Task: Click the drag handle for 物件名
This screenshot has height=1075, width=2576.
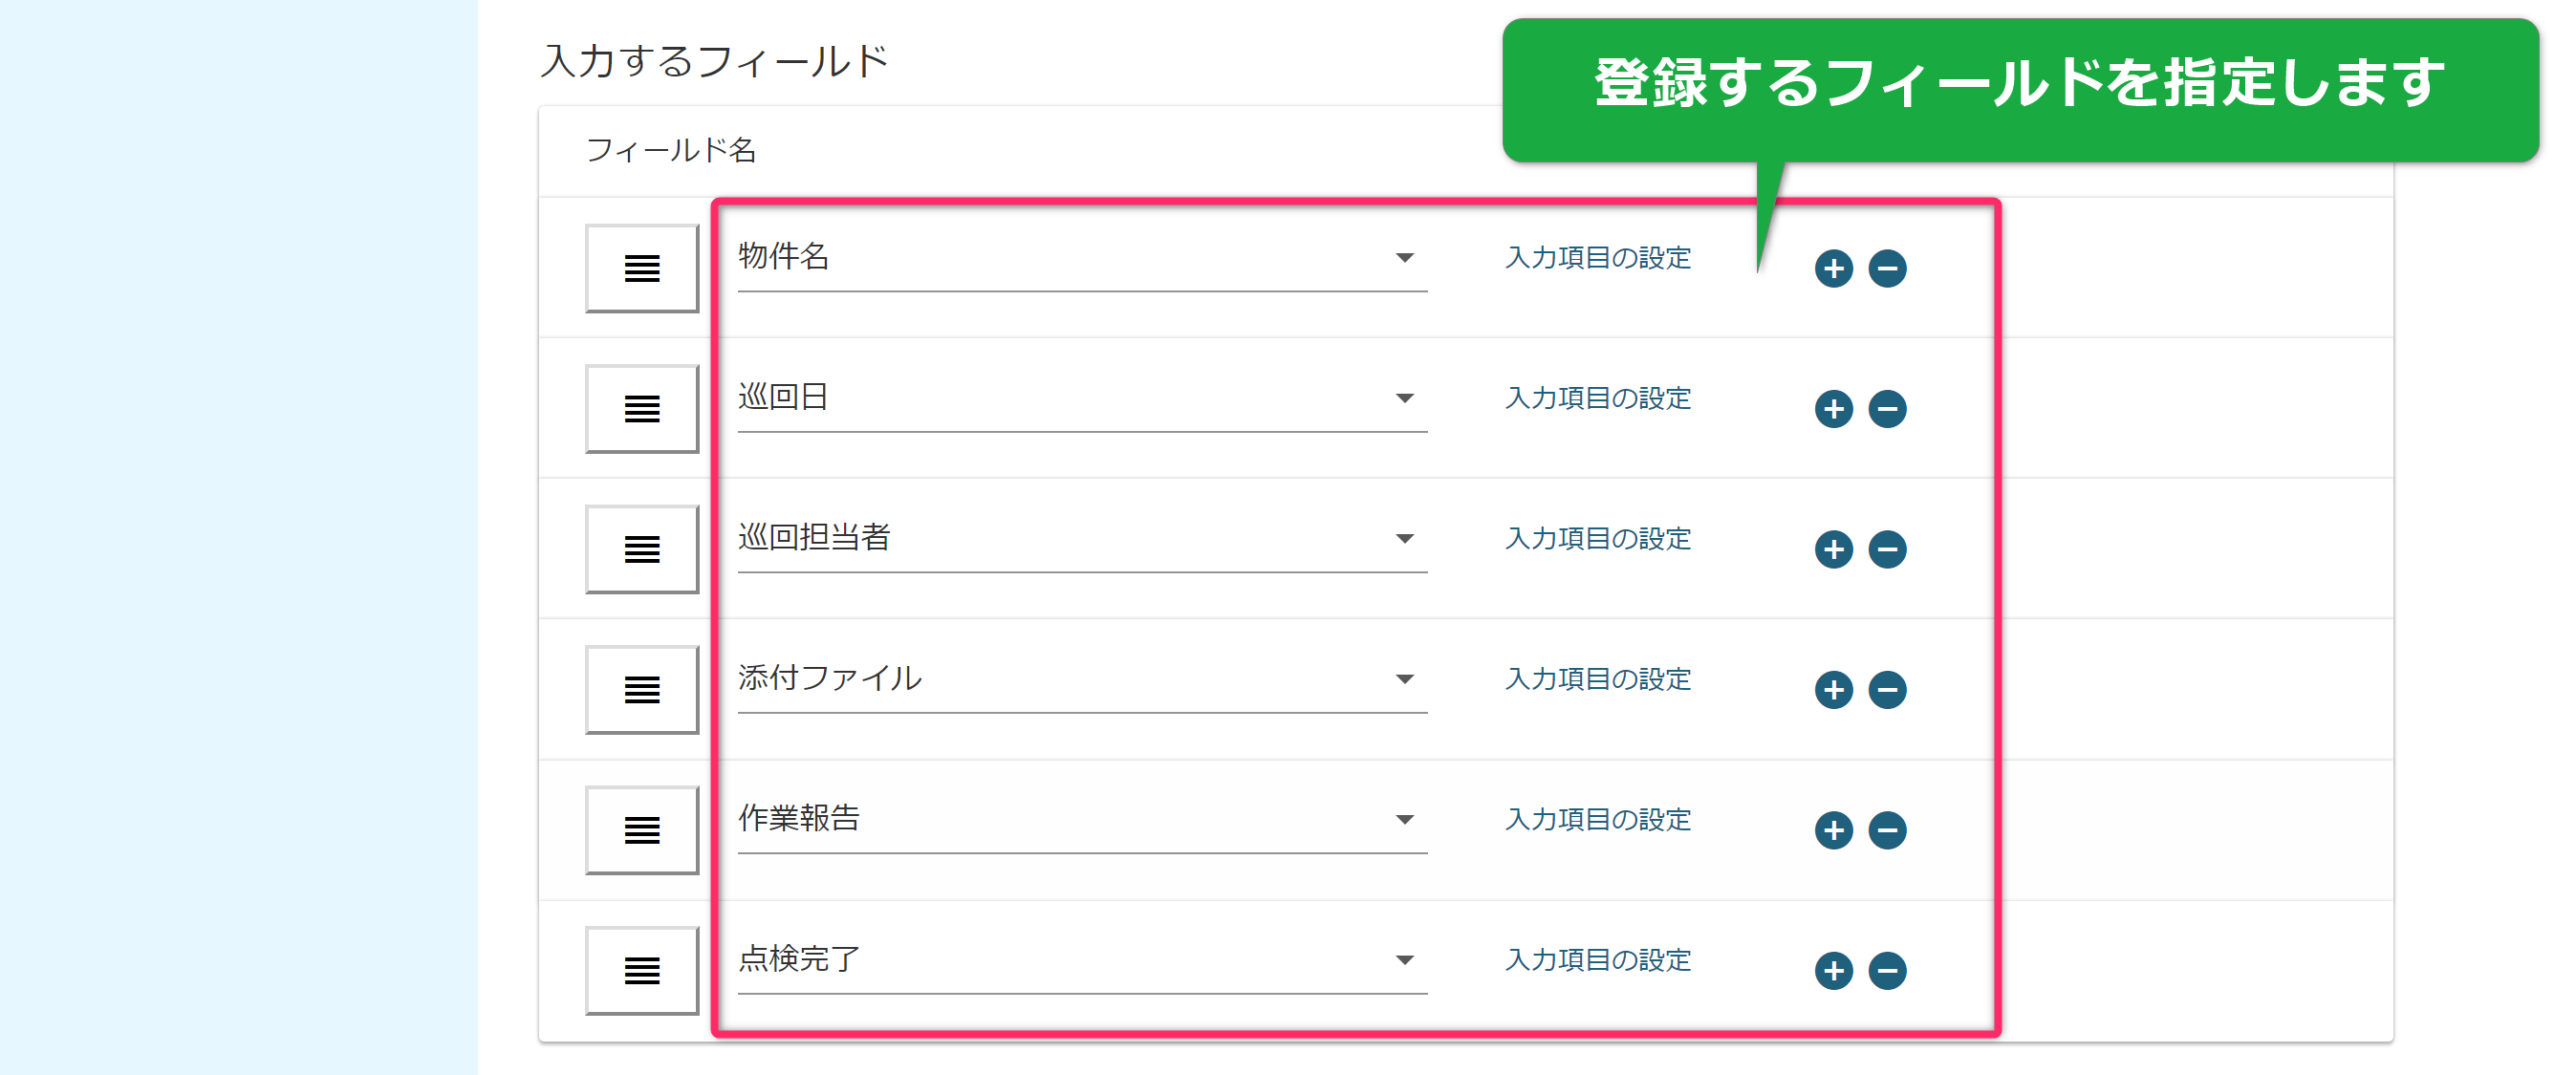Action: pyautogui.click(x=642, y=268)
